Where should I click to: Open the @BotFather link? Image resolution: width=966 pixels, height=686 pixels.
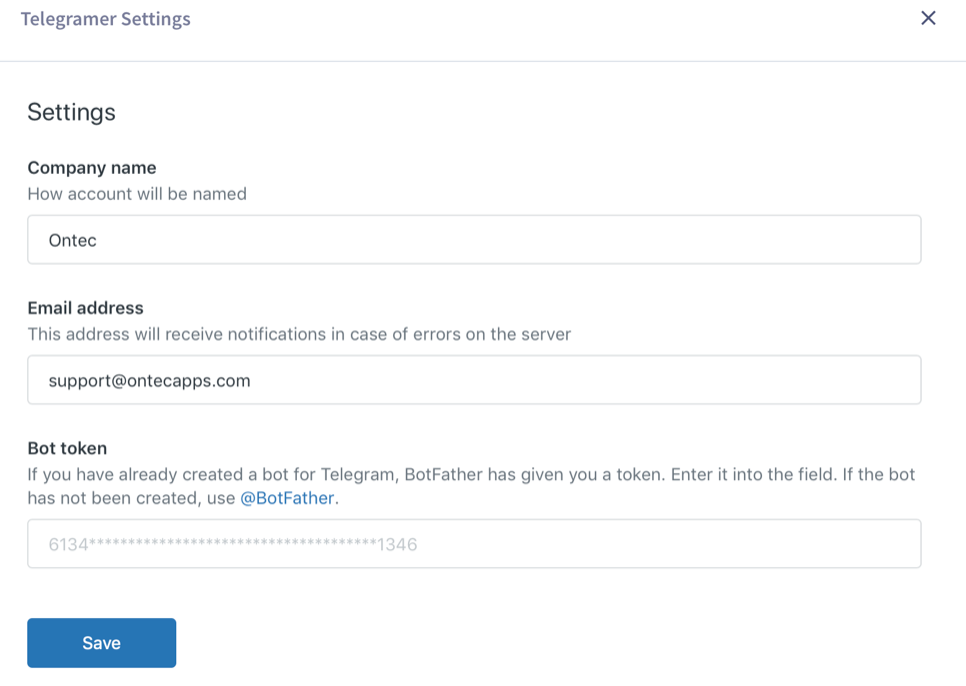pos(288,498)
